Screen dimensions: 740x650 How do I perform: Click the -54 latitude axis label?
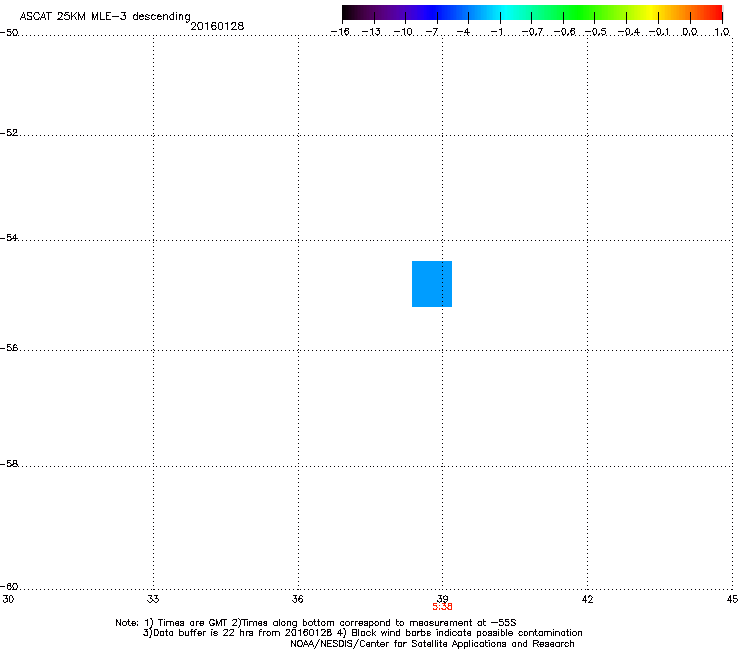click(9, 237)
